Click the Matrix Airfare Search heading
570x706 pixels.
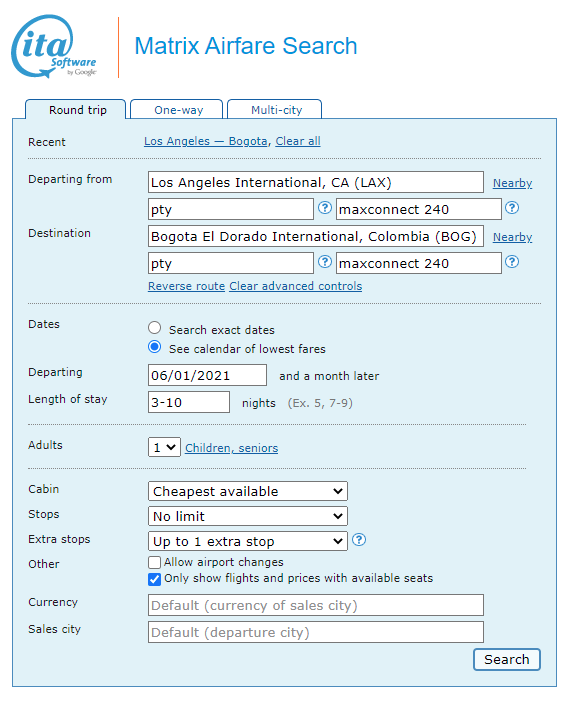click(x=246, y=46)
